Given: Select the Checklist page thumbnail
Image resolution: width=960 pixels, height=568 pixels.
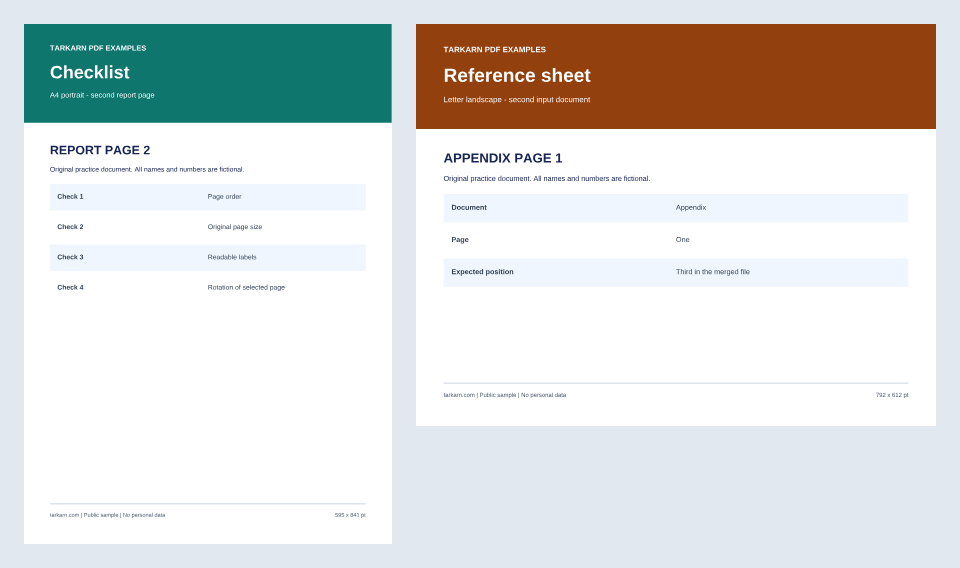Looking at the screenshot, I should coord(208,284).
